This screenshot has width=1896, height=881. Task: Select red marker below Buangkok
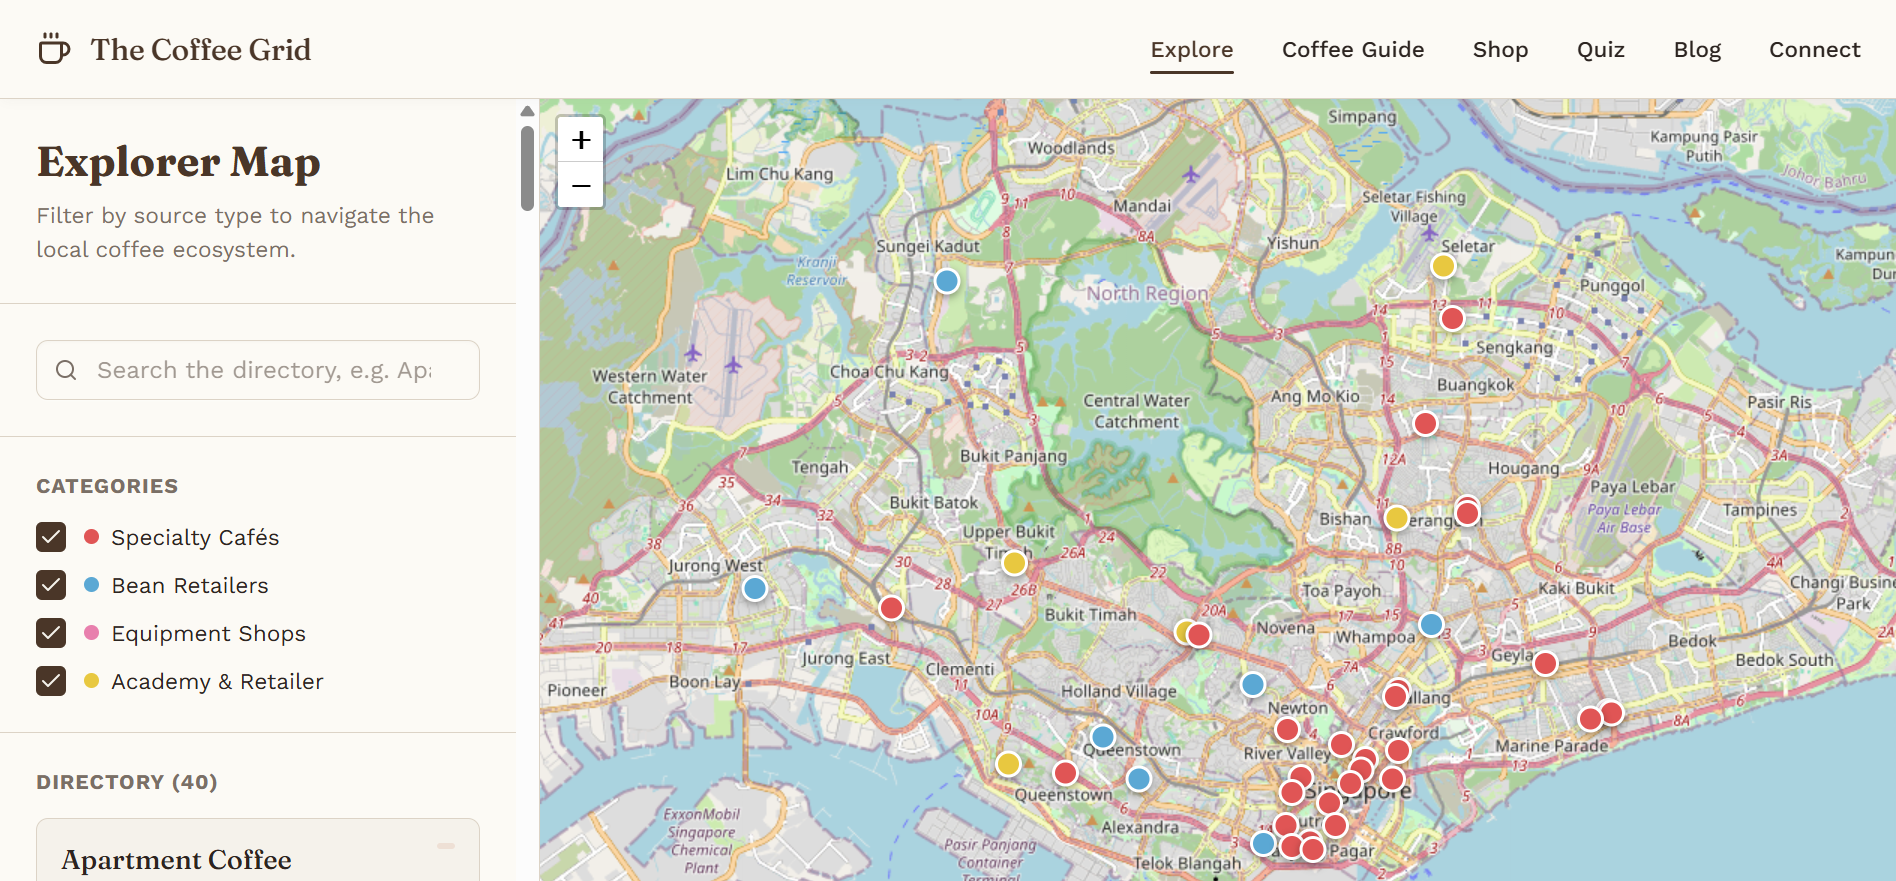(x=1425, y=424)
